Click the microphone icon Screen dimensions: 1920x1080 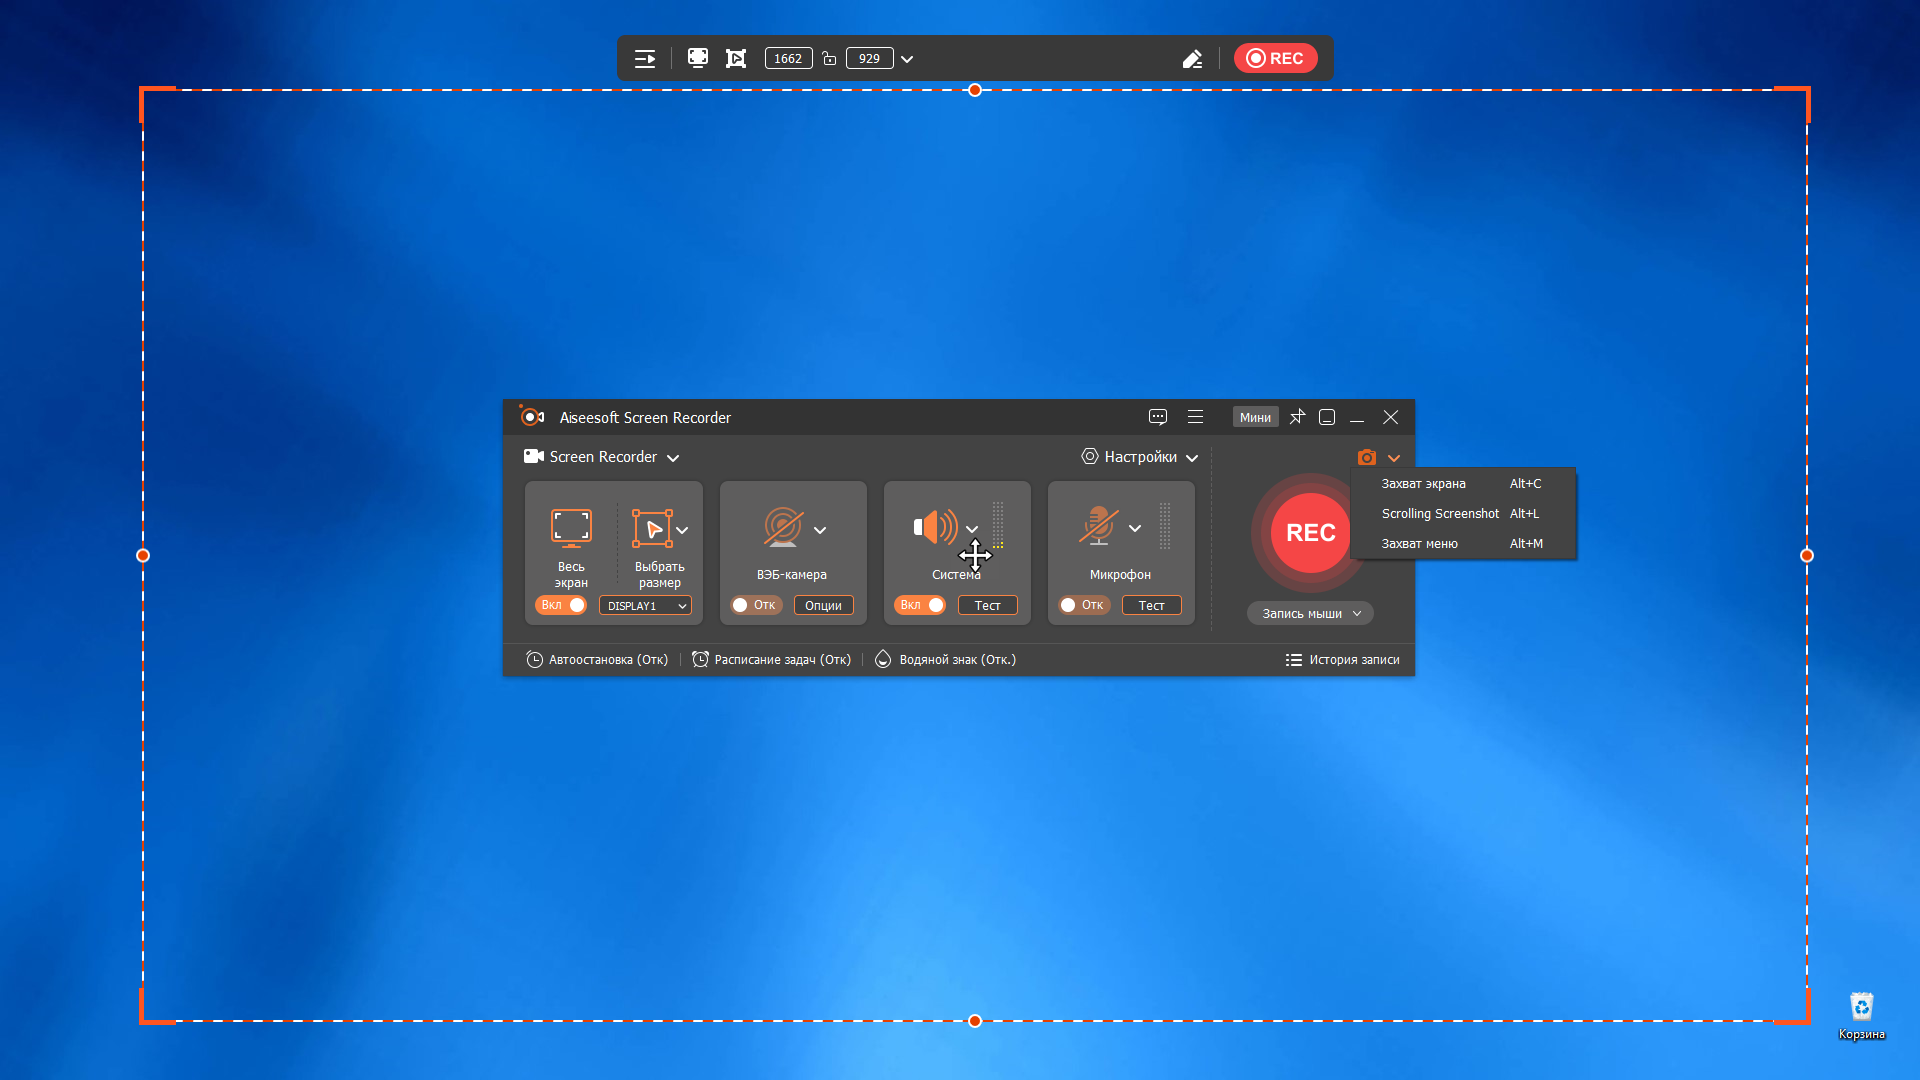[1098, 526]
